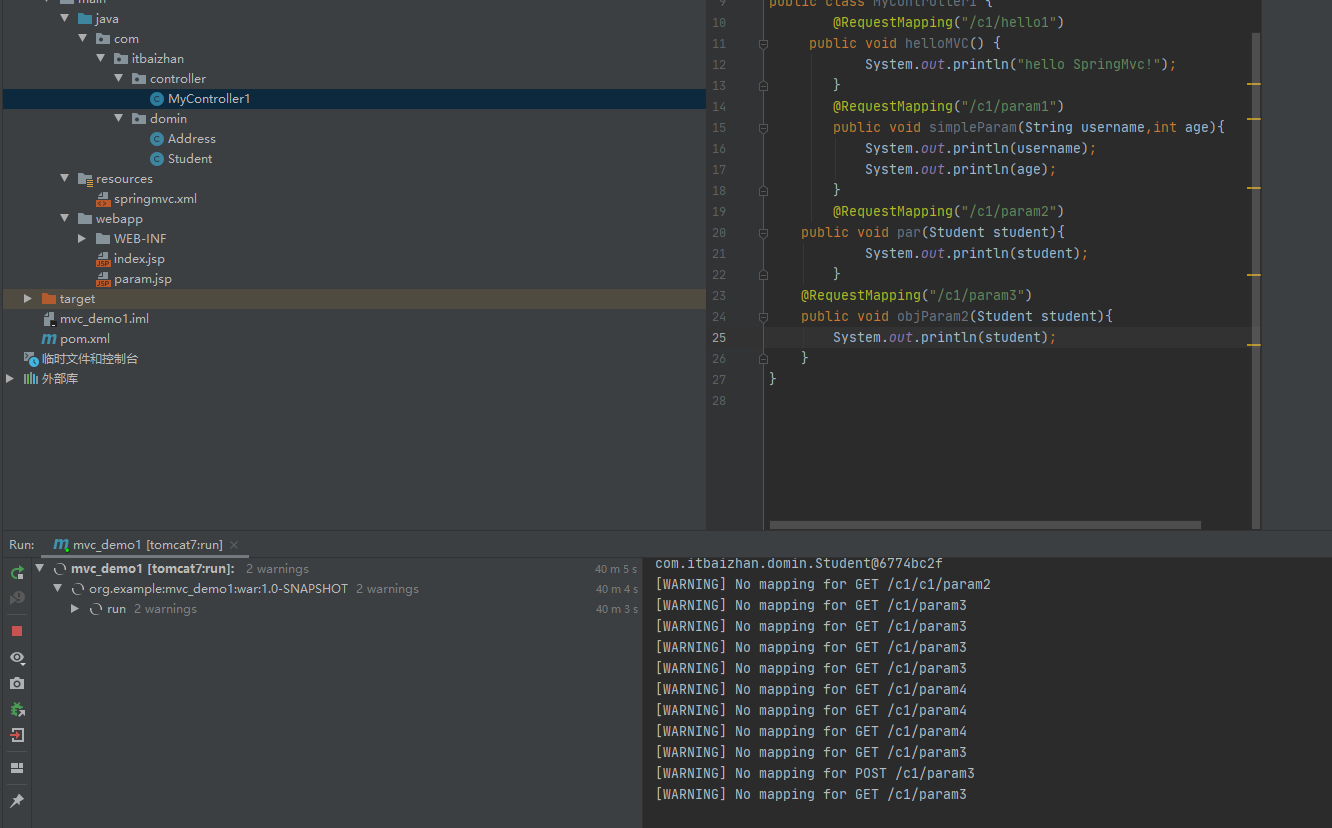Click the mvc_demo1.iml file icon
The height and width of the screenshot is (828, 1332).
(49, 319)
